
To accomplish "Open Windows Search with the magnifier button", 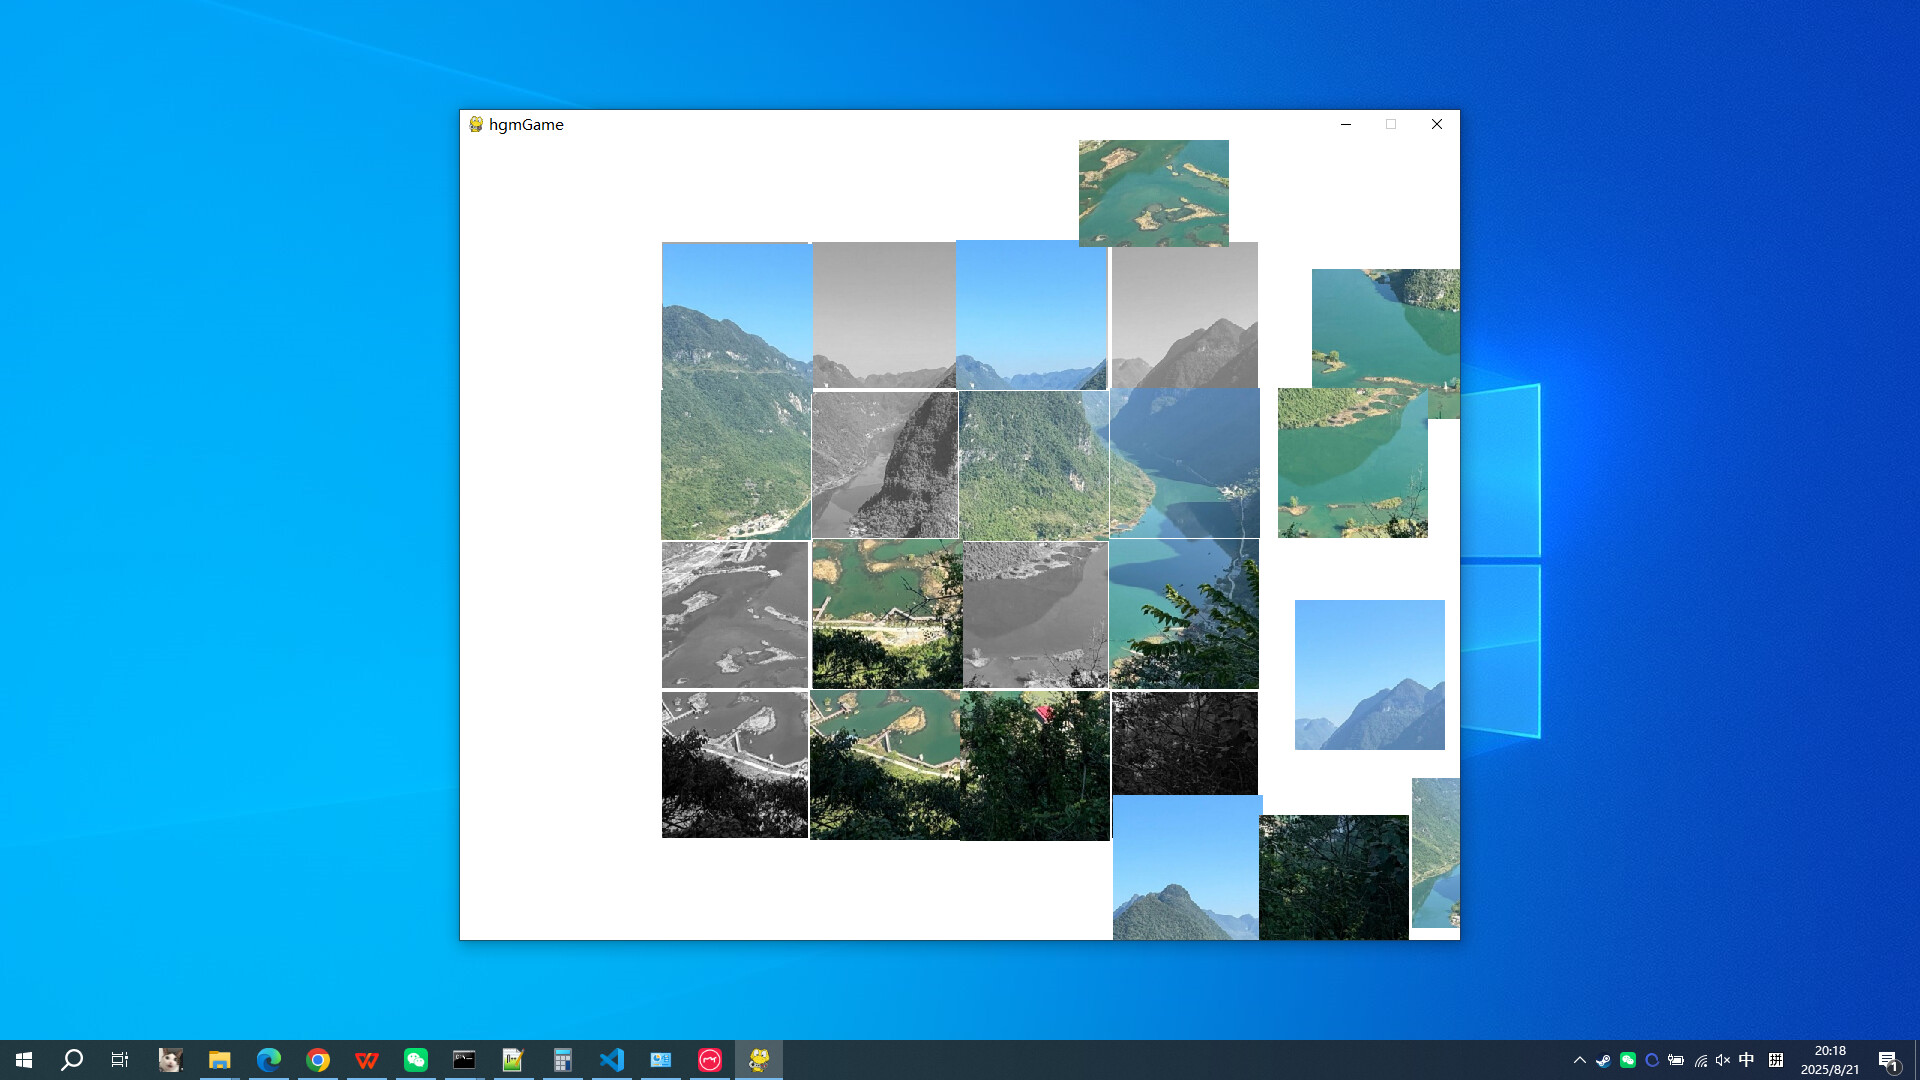I will 70,1059.
